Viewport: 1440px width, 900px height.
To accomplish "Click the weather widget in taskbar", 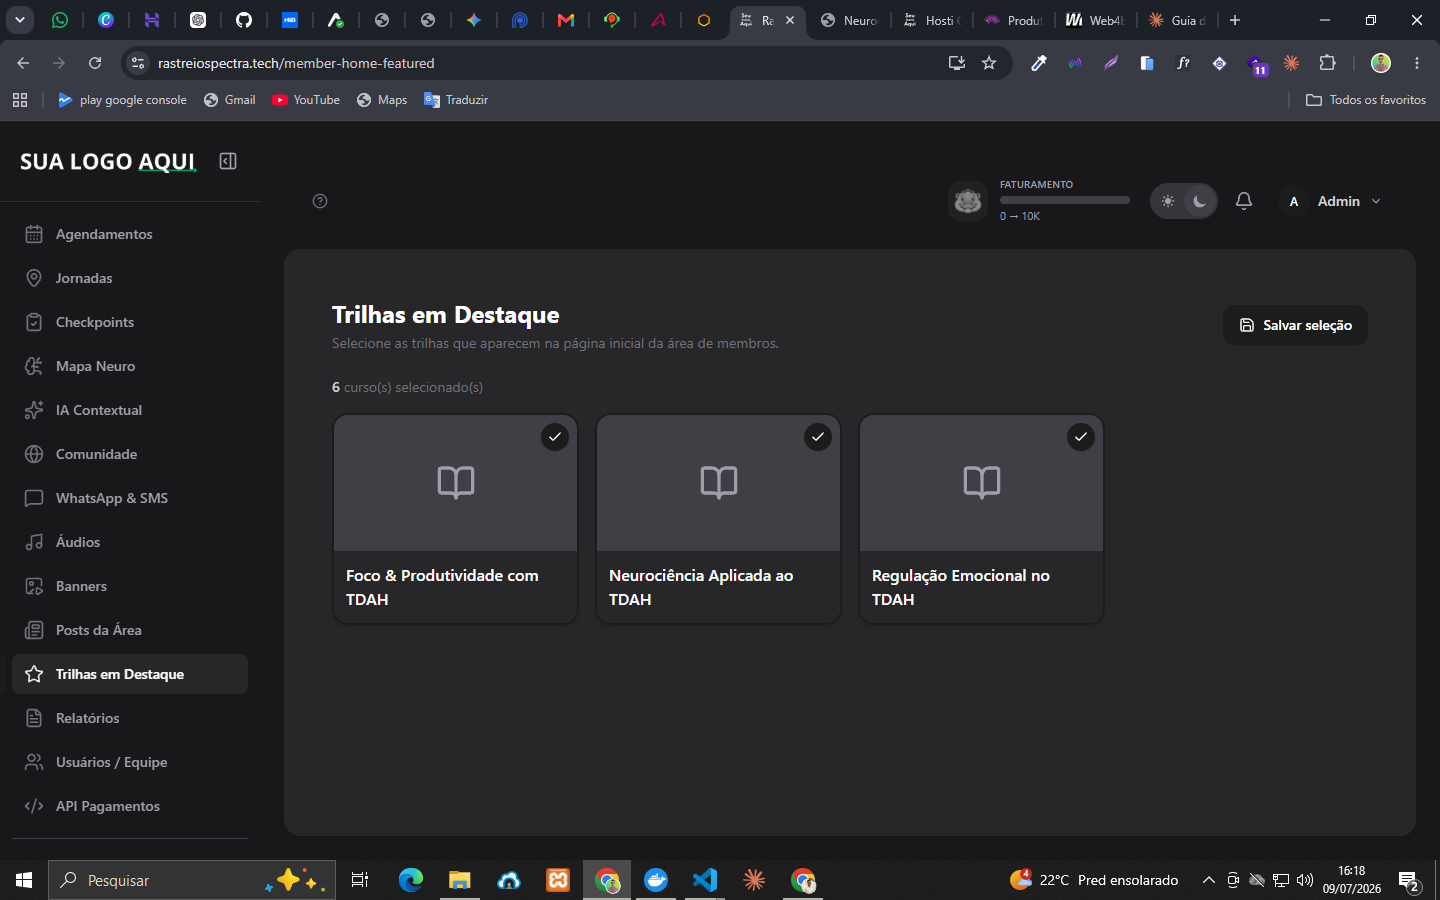I will pyautogui.click(x=1094, y=880).
